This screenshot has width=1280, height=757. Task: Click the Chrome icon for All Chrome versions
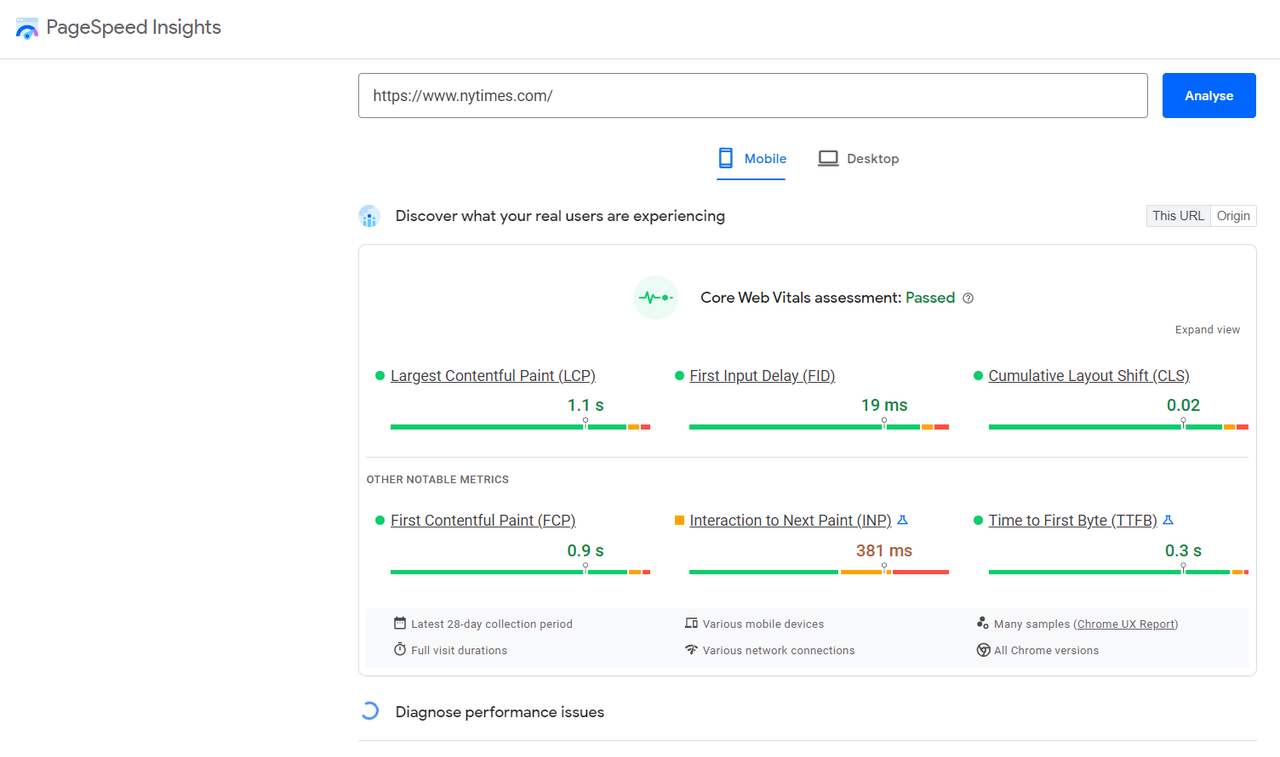click(x=983, y=650)
